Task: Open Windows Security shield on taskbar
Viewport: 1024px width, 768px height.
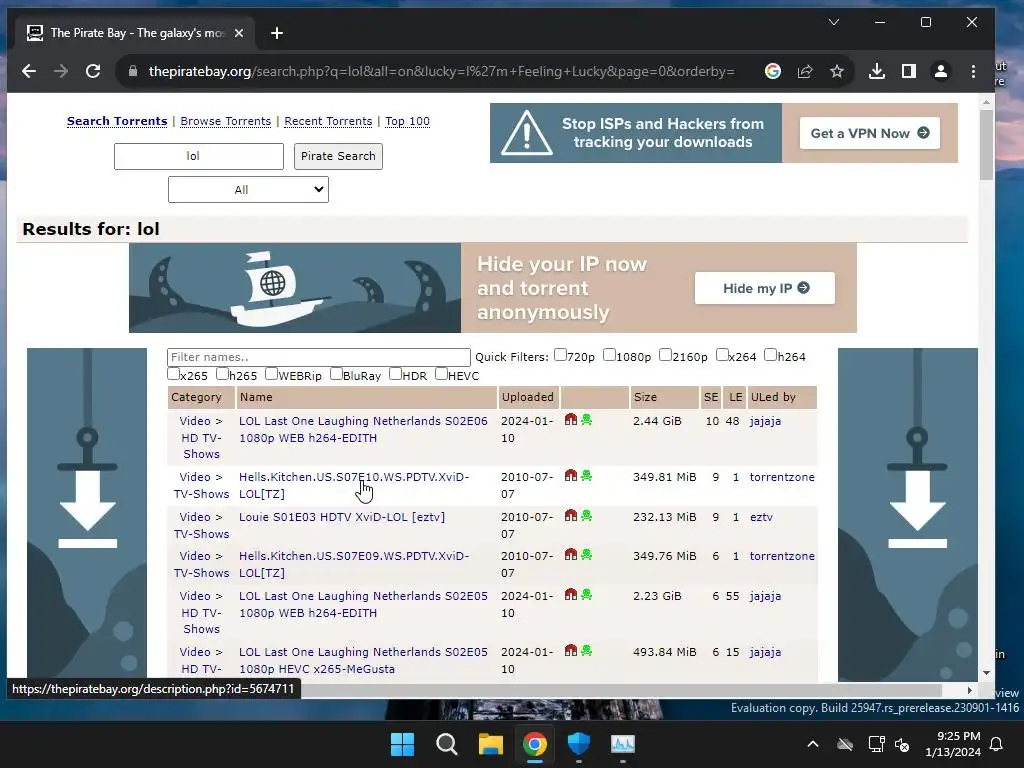Action: pos(579,744)
